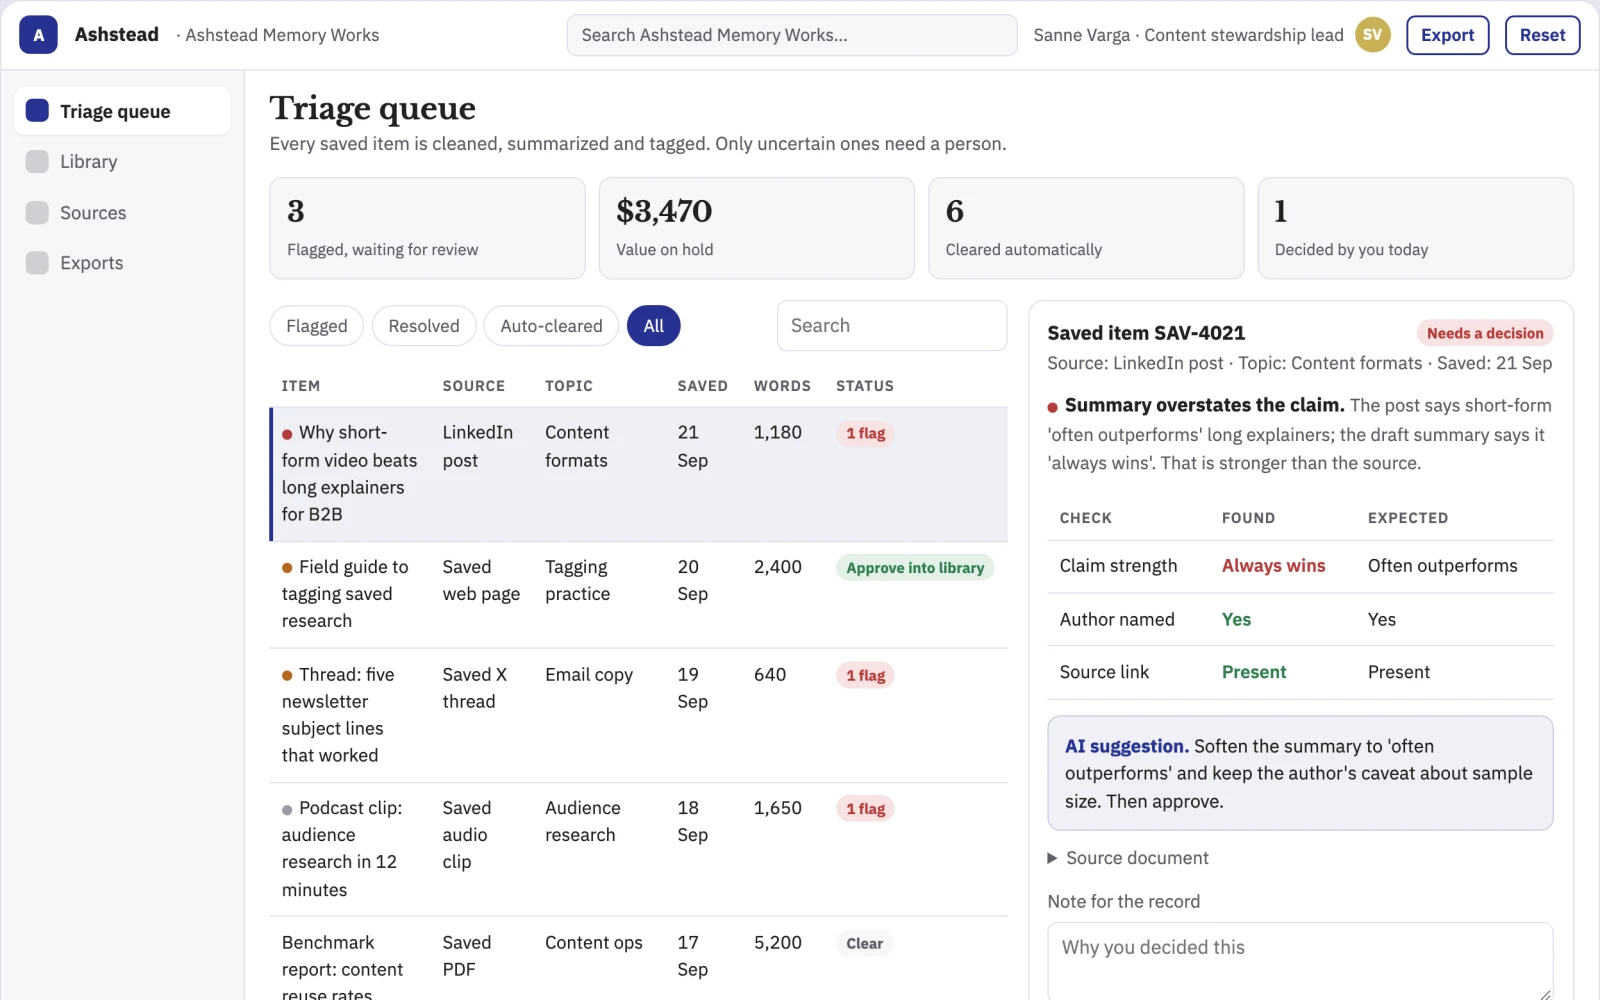Click the 1 flag badge for Audience research row
The image size is (1600, 1000).
(865, 809)
